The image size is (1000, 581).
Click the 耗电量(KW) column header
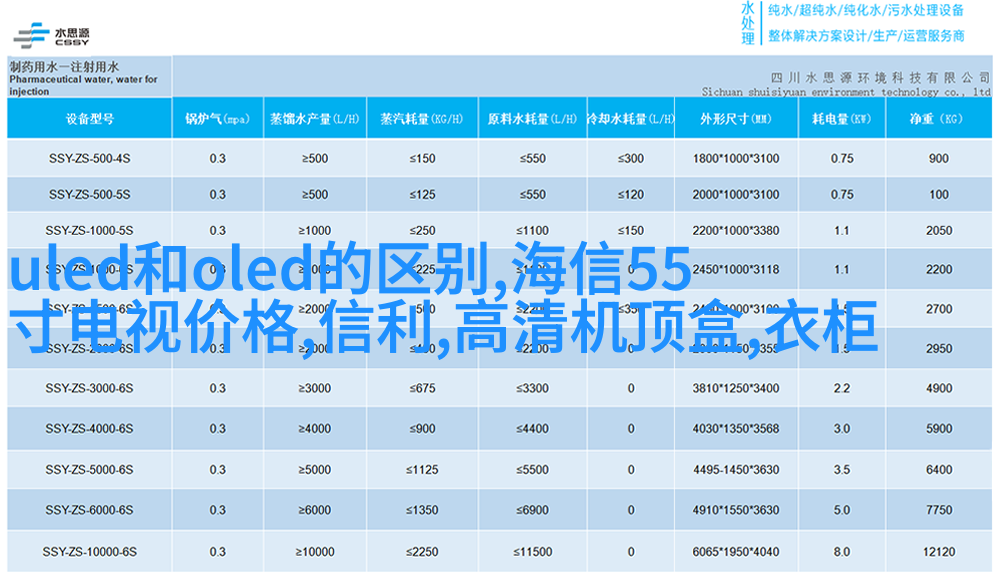(x=842, y=119)
